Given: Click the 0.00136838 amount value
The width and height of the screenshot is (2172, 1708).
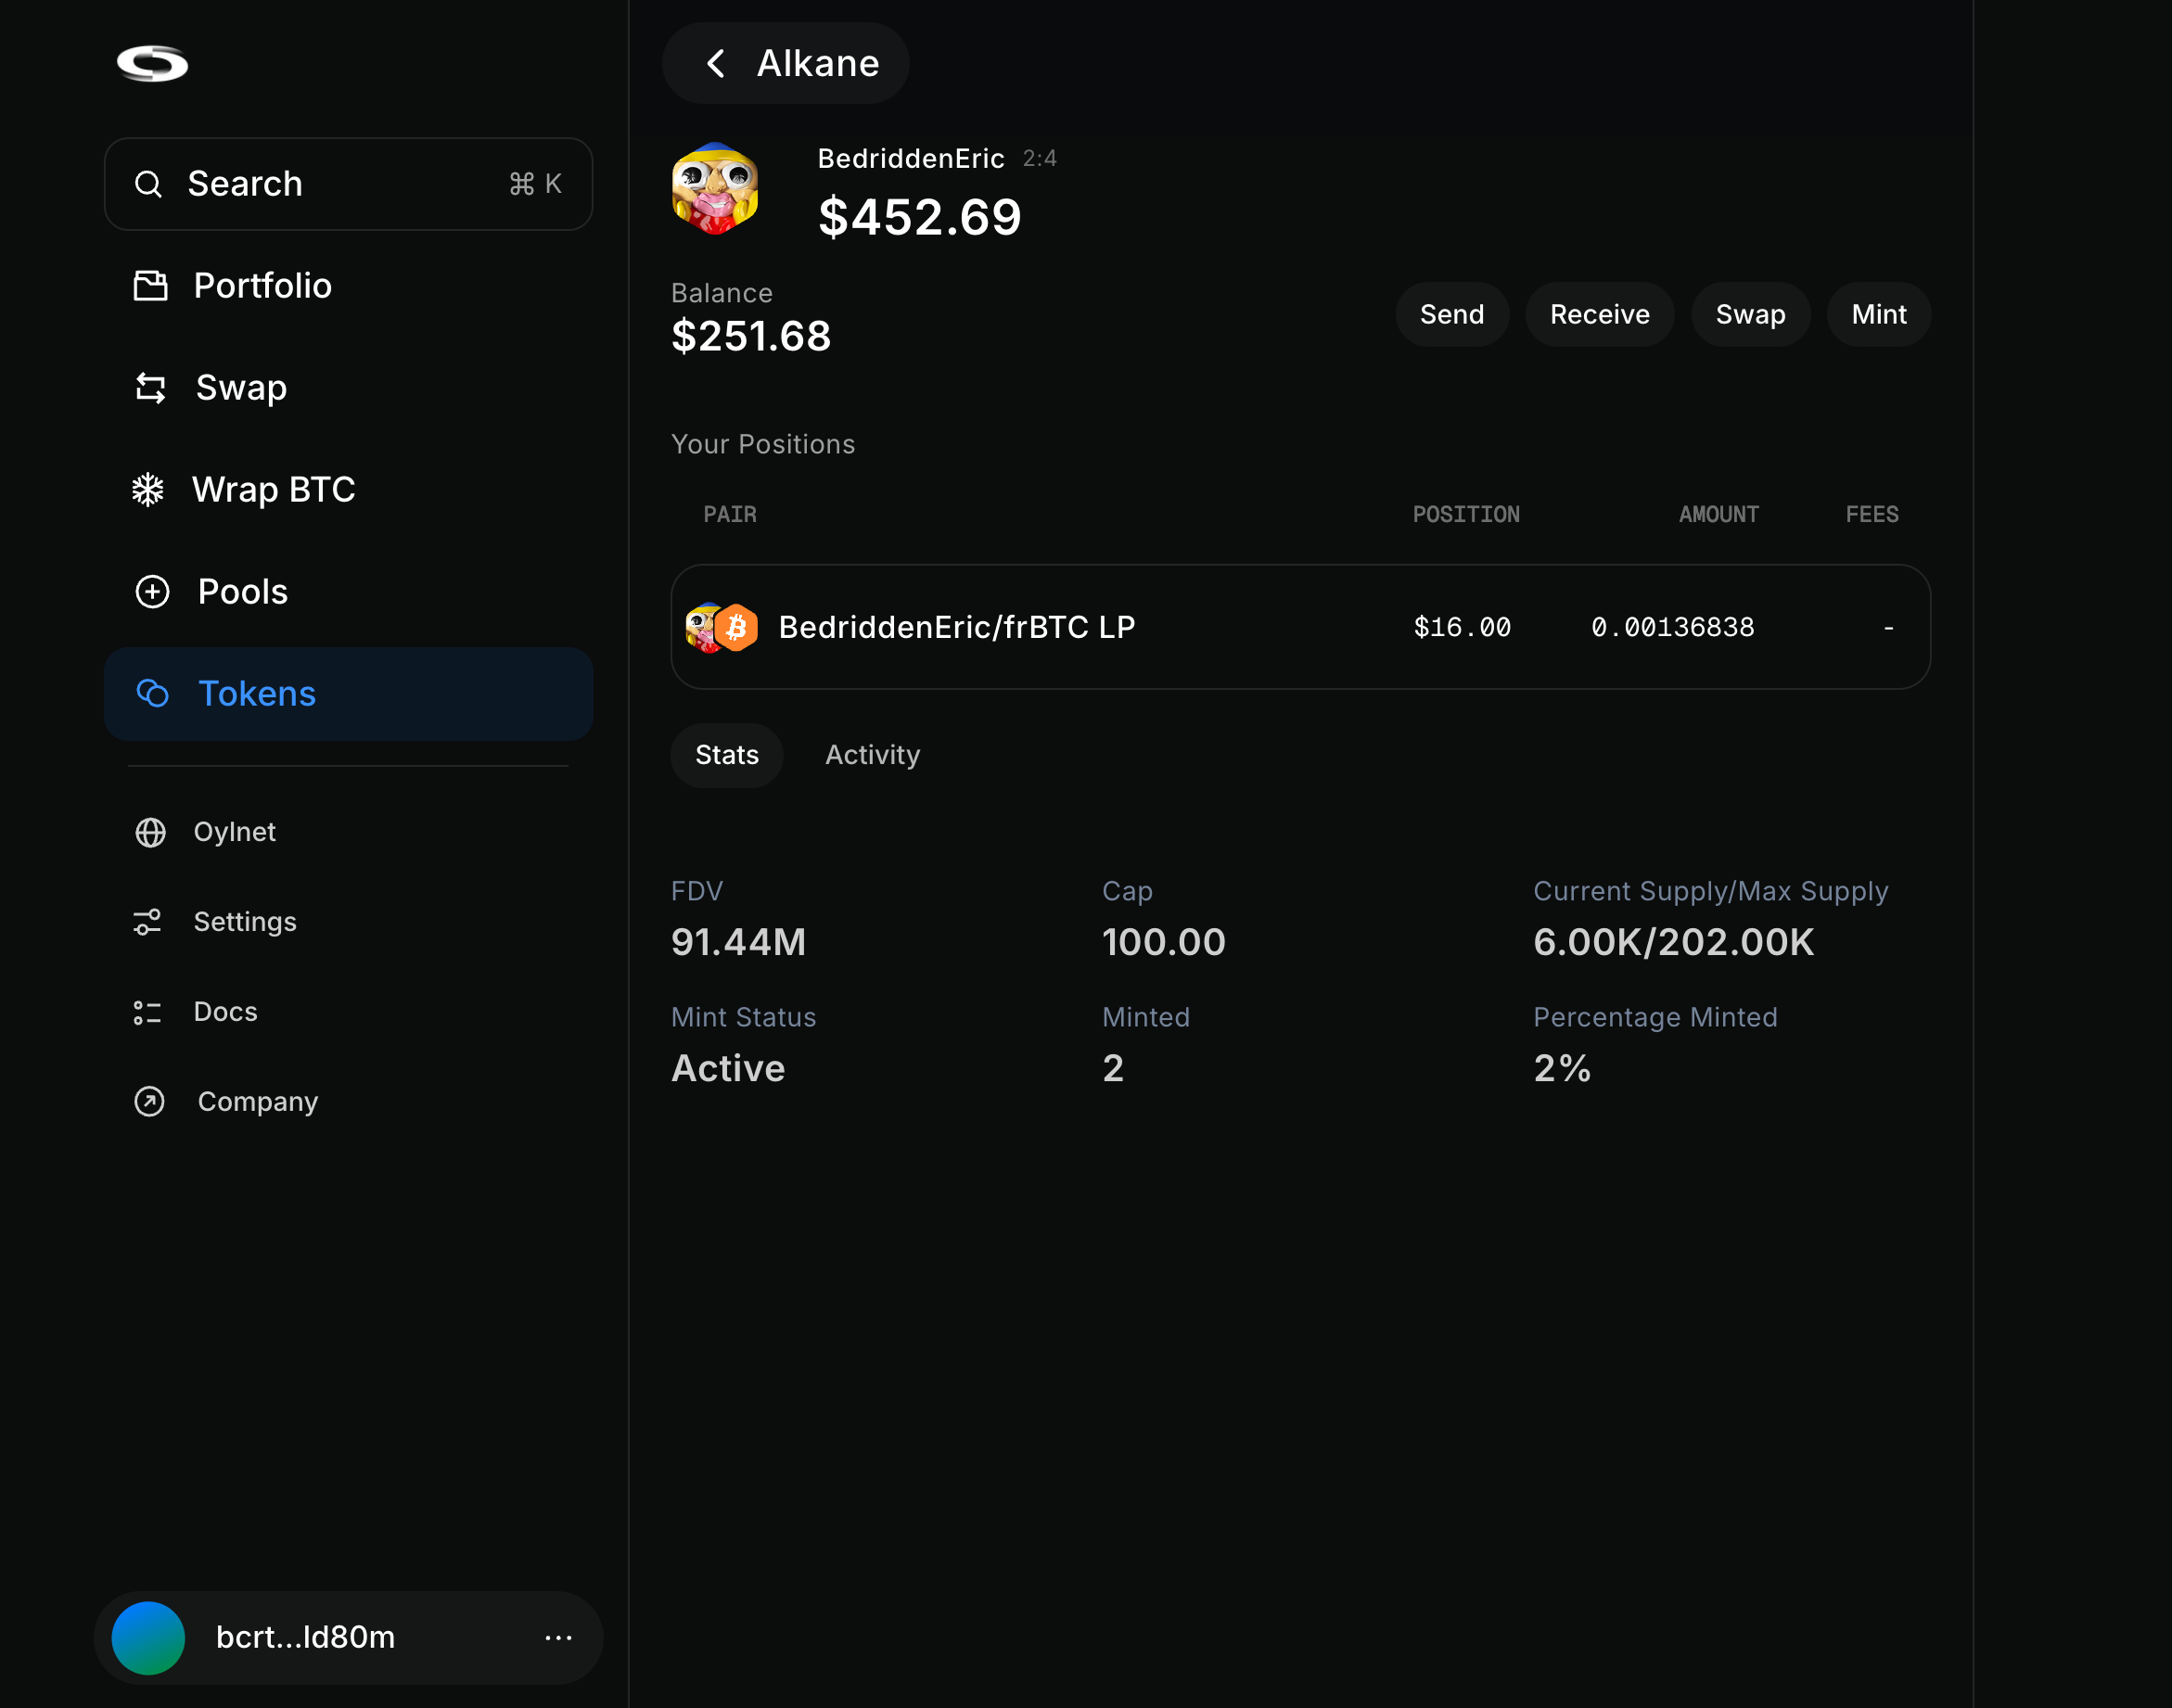Looking at the screenshot, I should tap(1673, 628).
